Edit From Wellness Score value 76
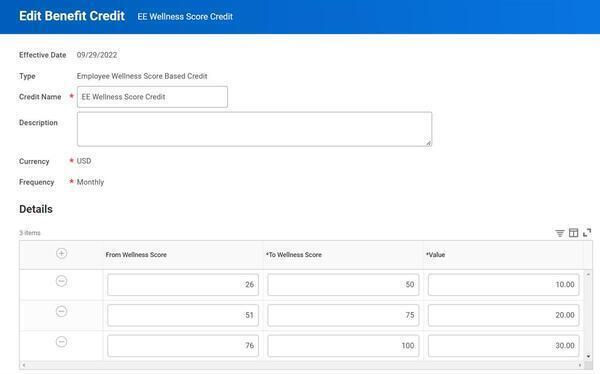The height and width of the screenshot is (374, 600). (183, 346)
